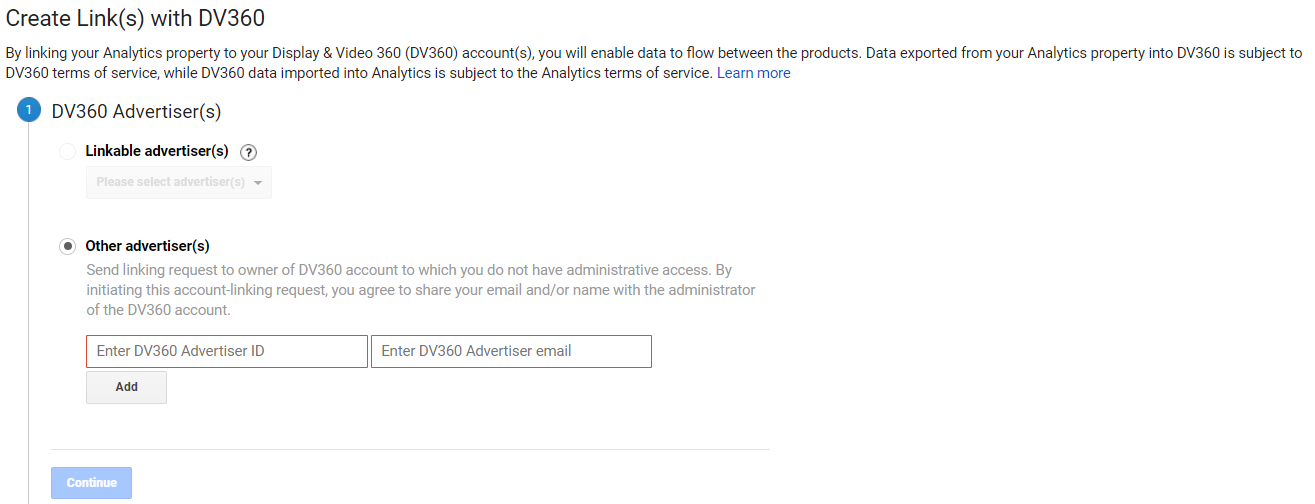Select the Other advertiser(s) radio button
Viewport: 1315px width, 504px height.
coord(67,246)
